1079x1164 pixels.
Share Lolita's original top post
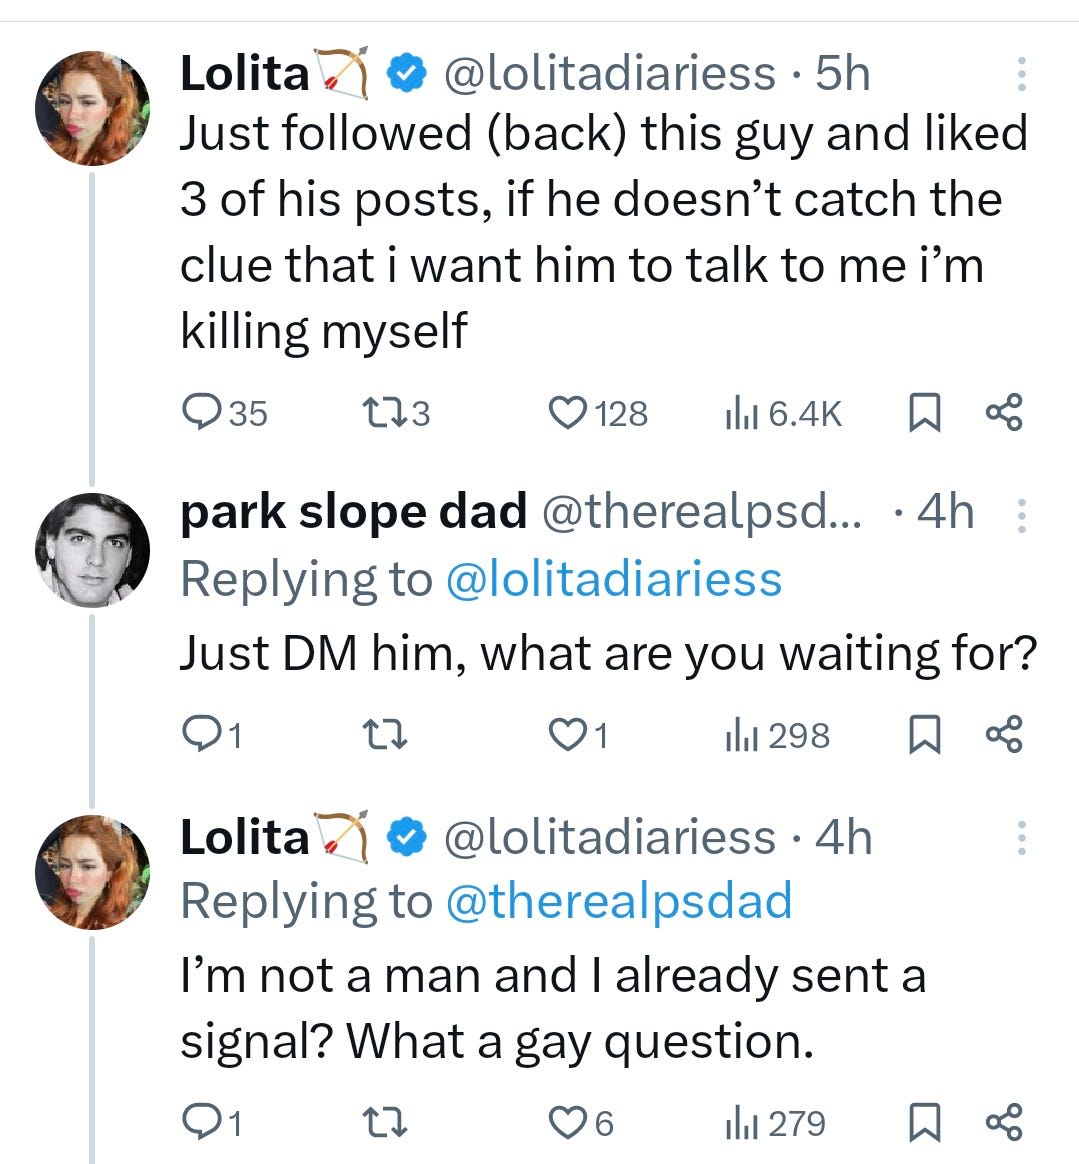(1004, 412)
